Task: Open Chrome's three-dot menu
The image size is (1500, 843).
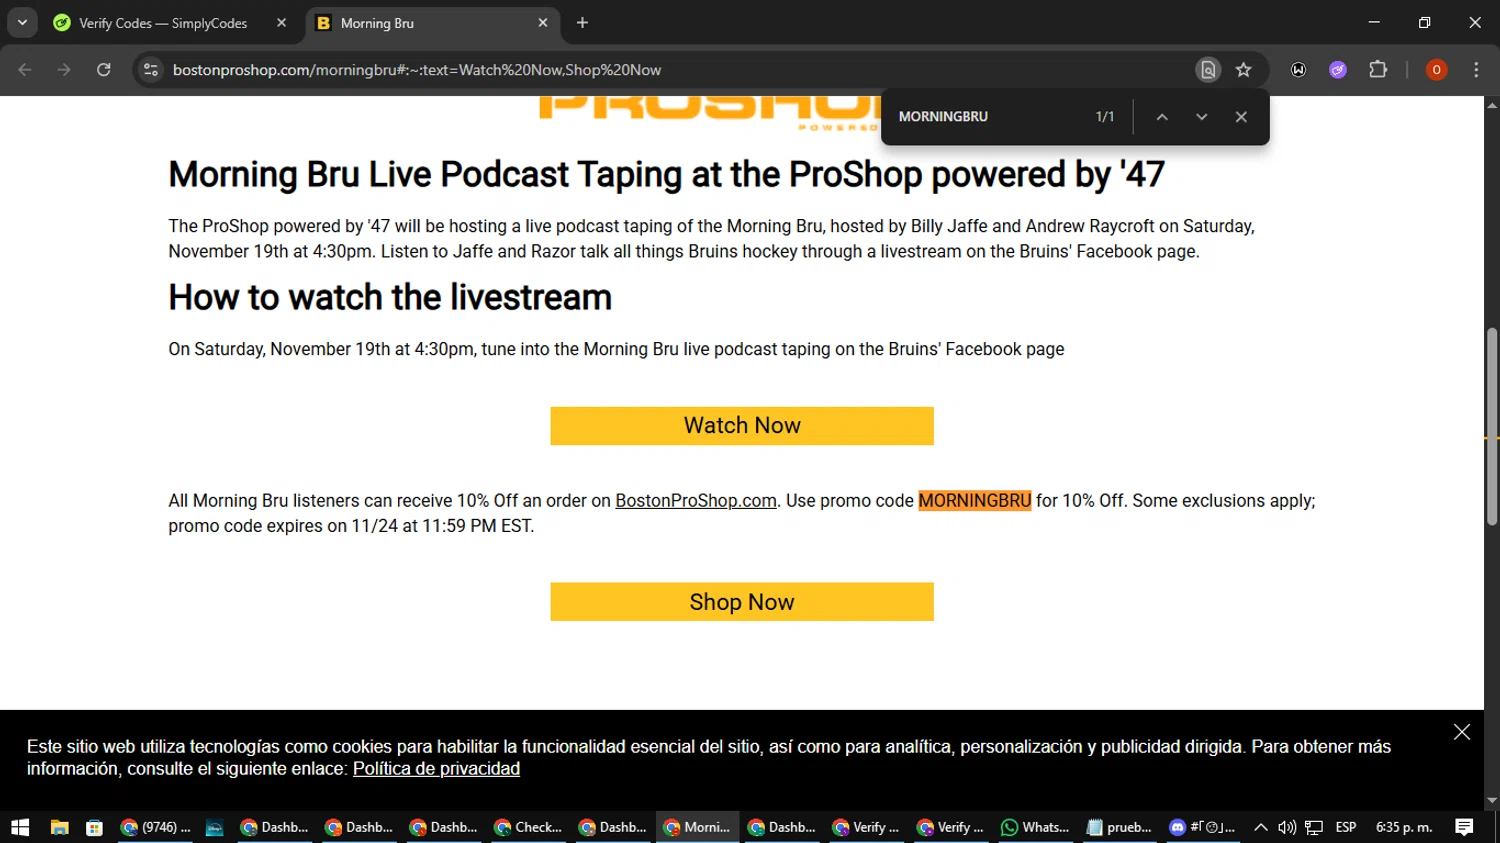Action: click(x=1476, y=70)
